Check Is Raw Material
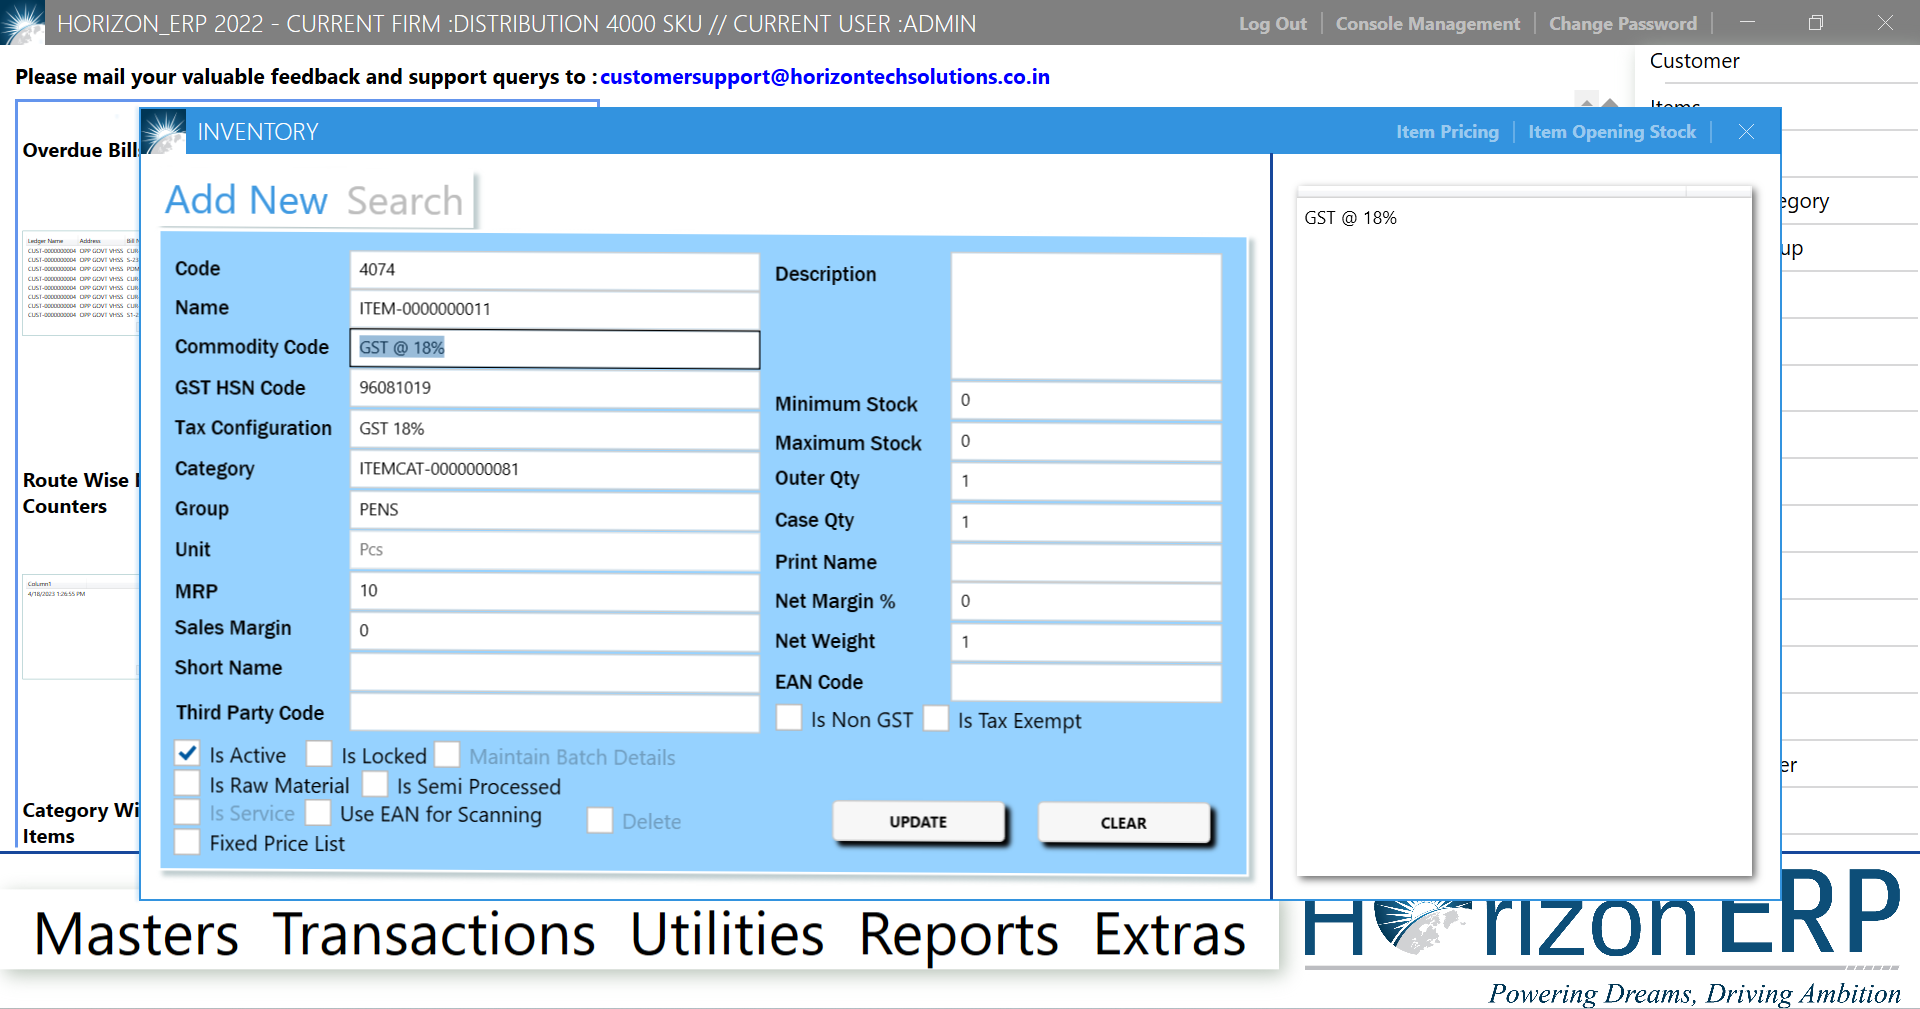Image resolution: width=1920 pixels, height=1009 pixels. 187,784
